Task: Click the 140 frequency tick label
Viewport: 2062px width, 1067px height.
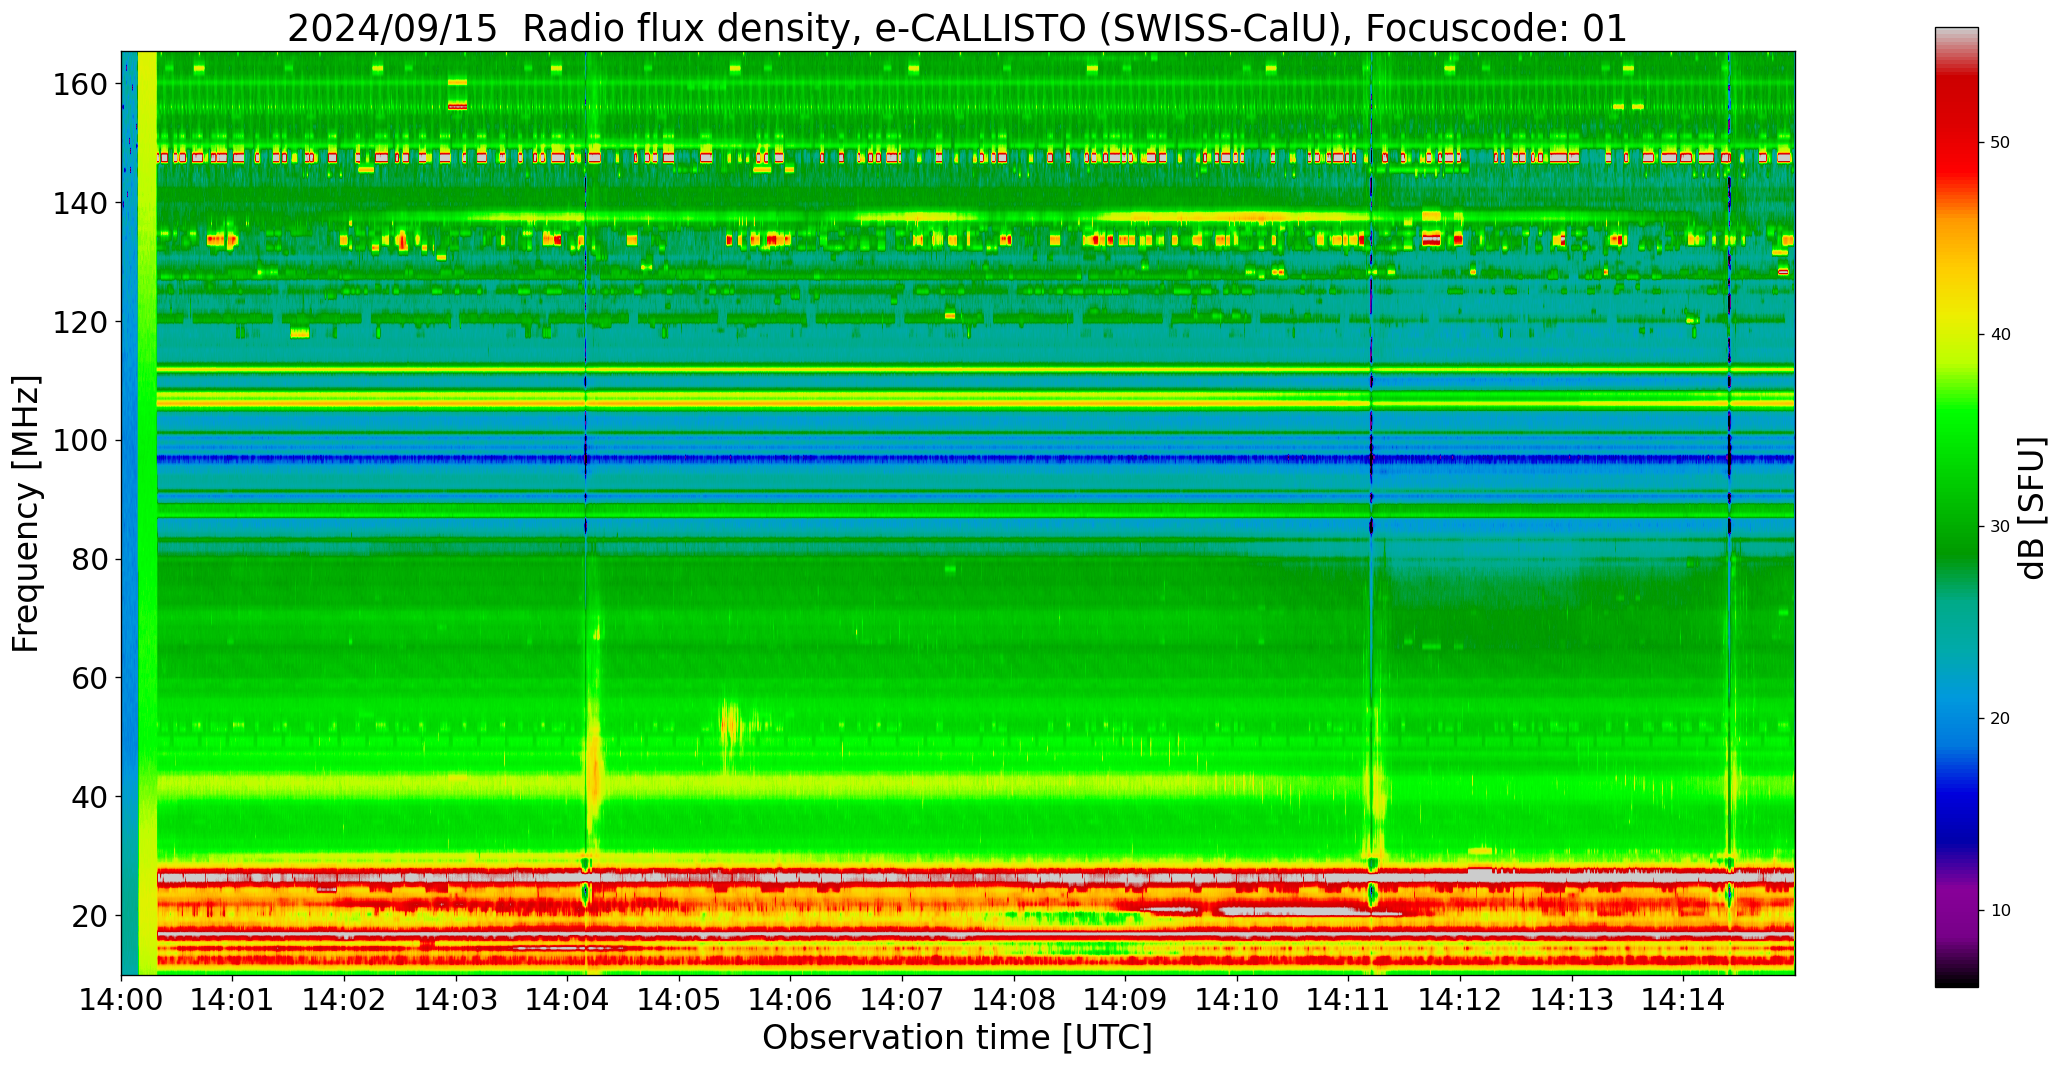Action: point(79,203)
